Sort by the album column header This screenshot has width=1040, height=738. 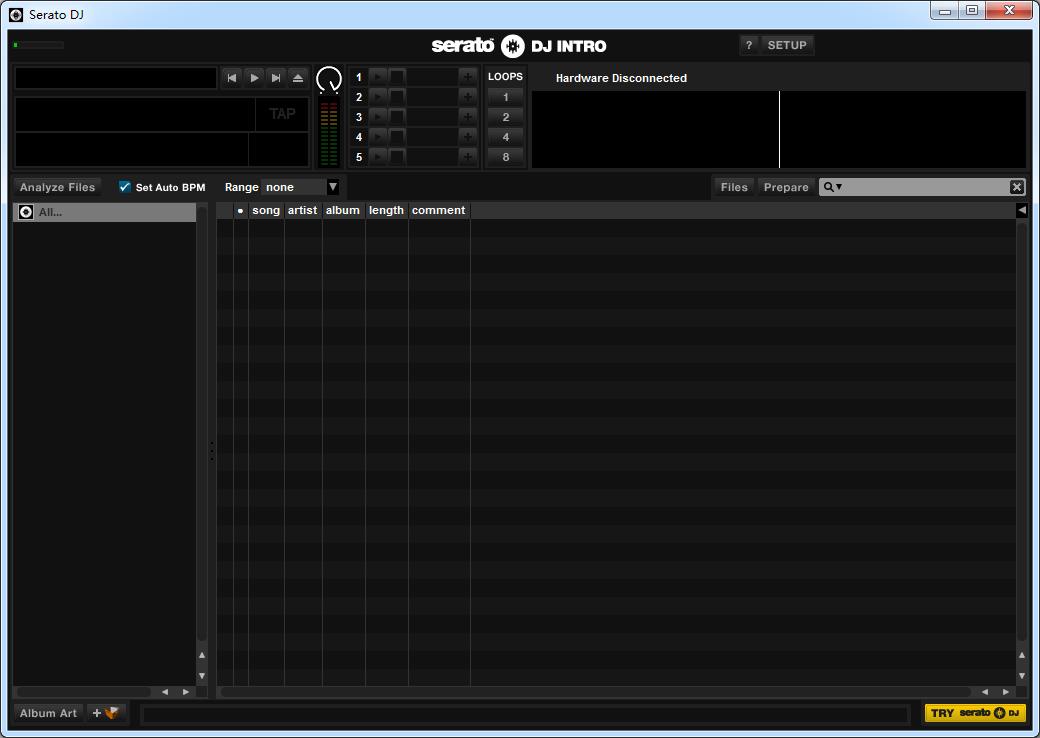click(x=343, y=210)
